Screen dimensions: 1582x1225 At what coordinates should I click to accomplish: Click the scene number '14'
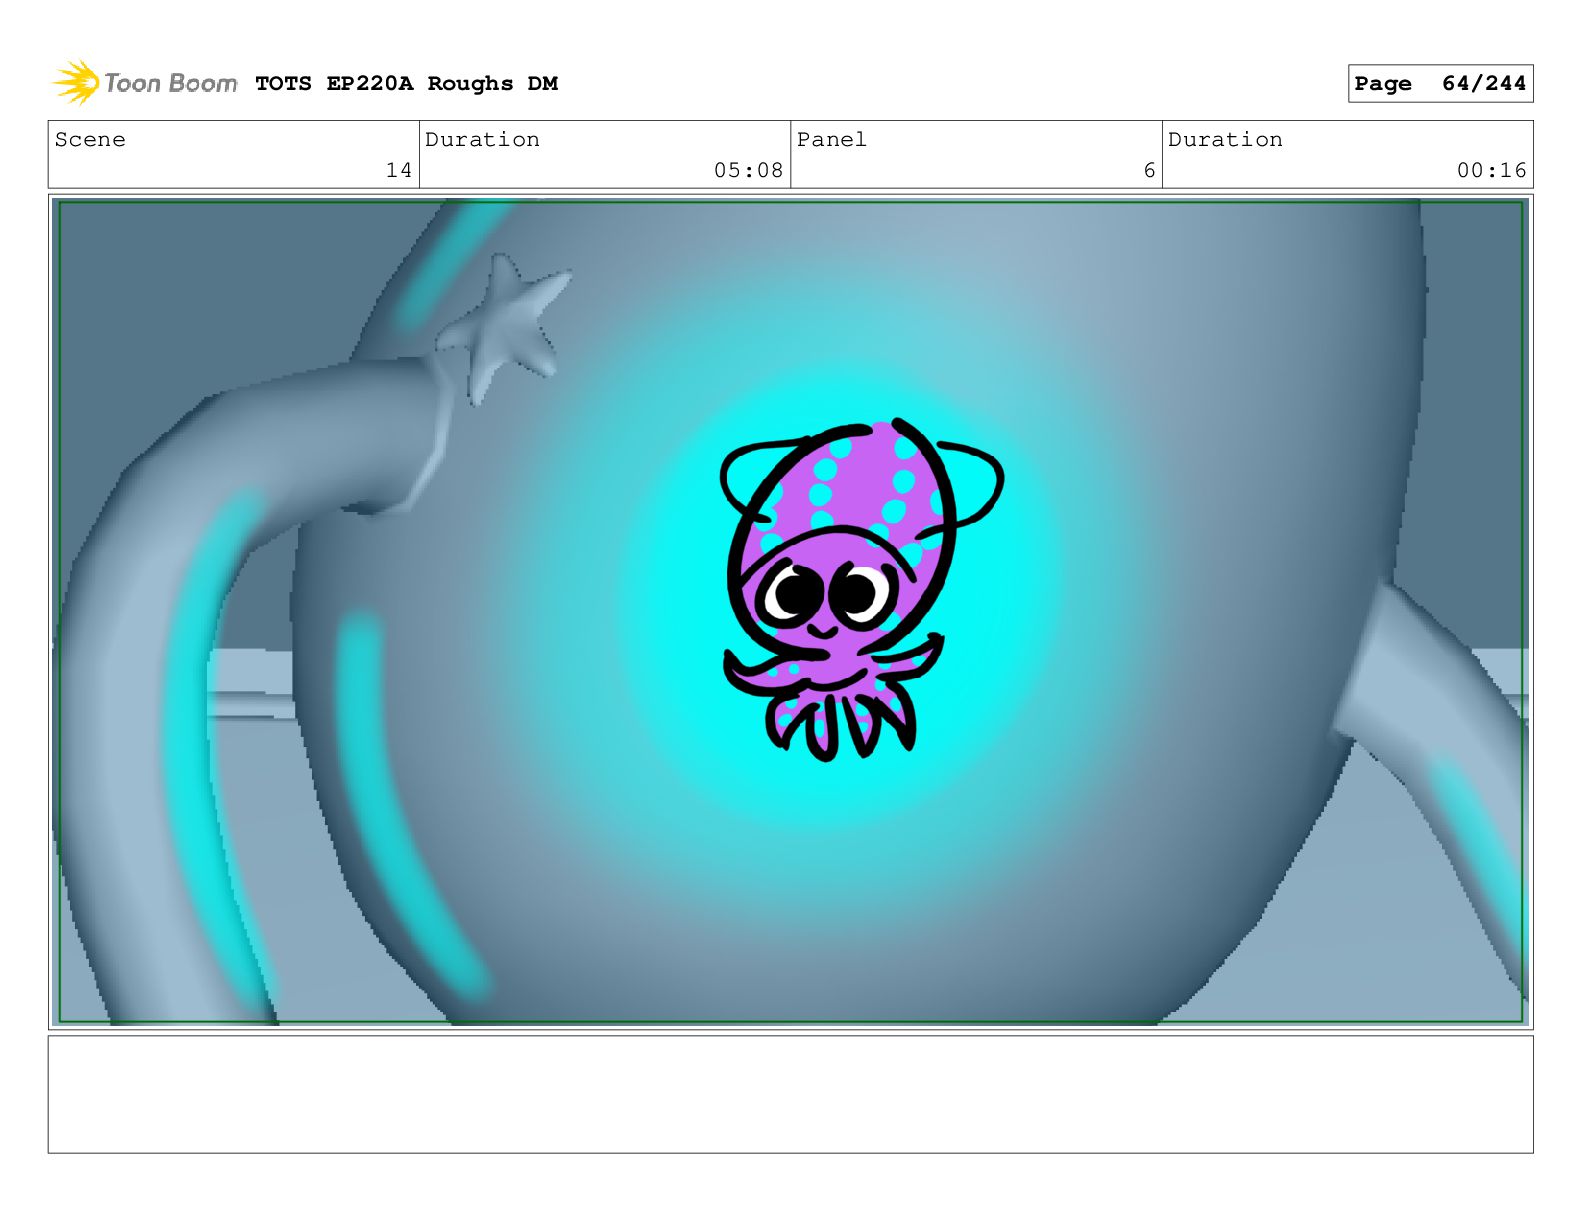(x=399, y=171)
